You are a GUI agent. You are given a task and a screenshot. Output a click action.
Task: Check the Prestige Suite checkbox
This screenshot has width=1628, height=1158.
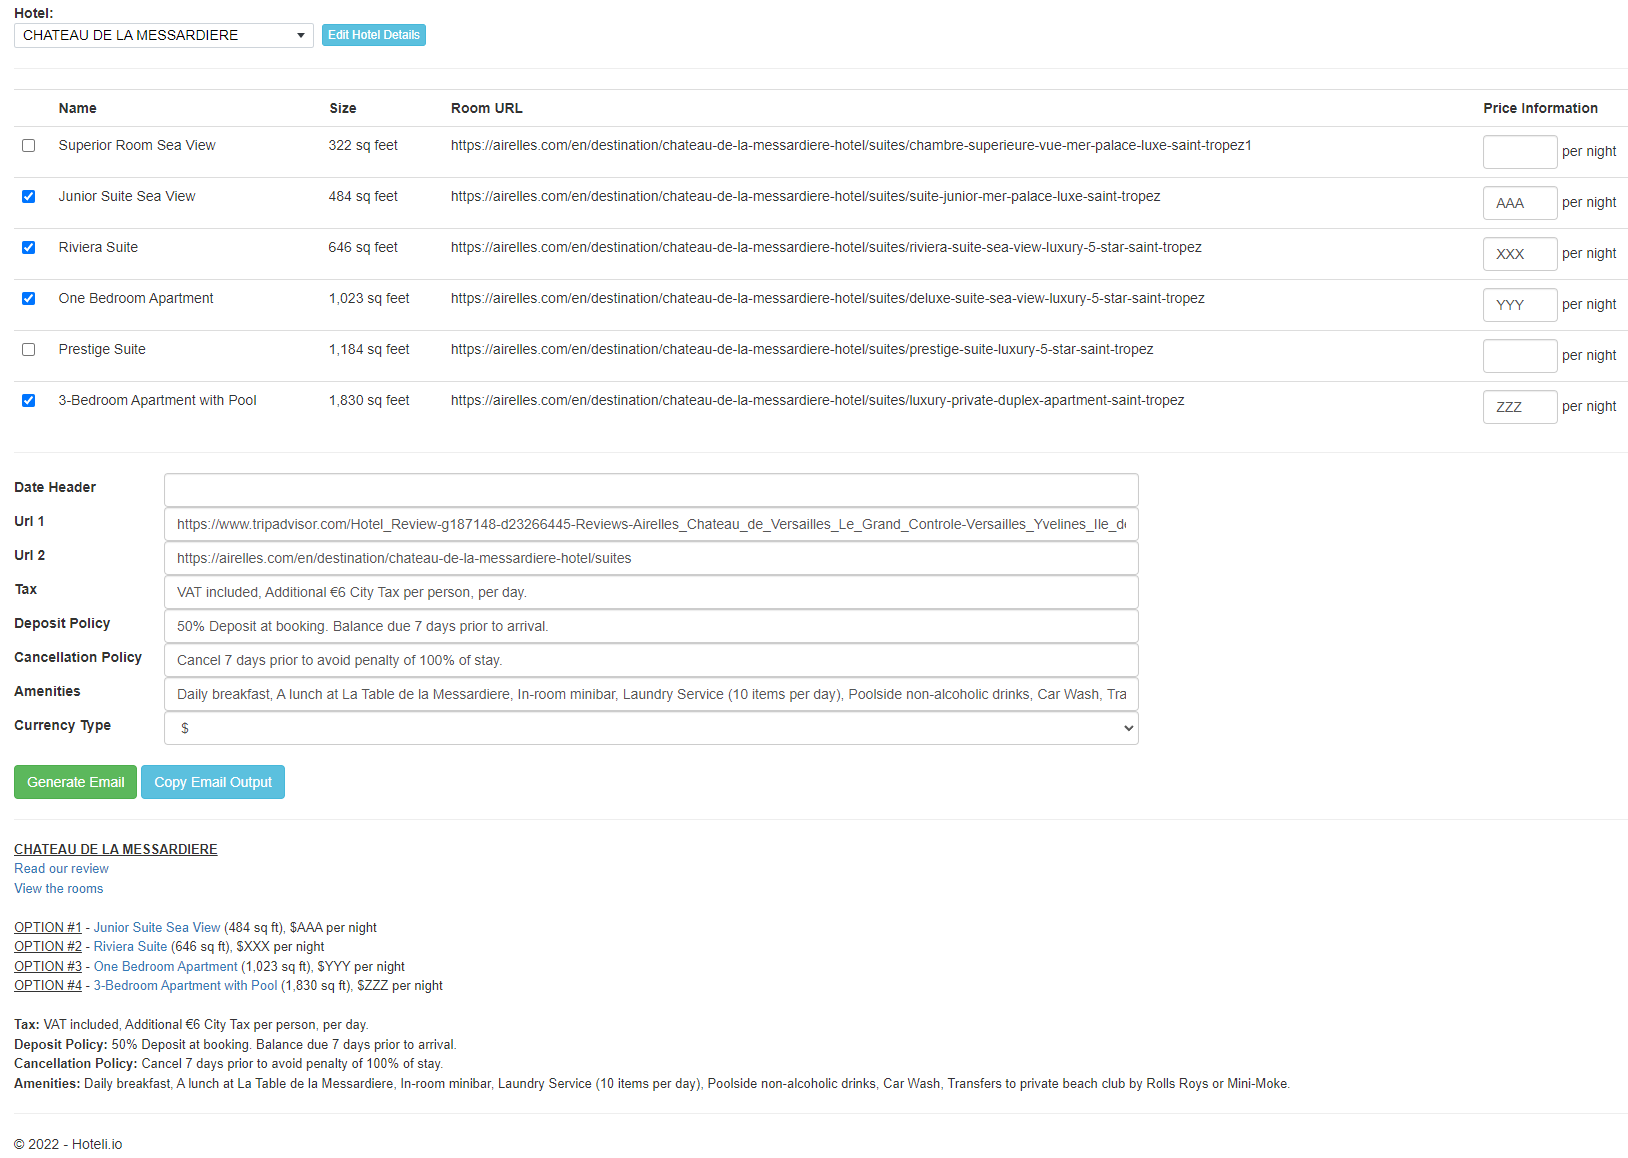tap(28, 350)
